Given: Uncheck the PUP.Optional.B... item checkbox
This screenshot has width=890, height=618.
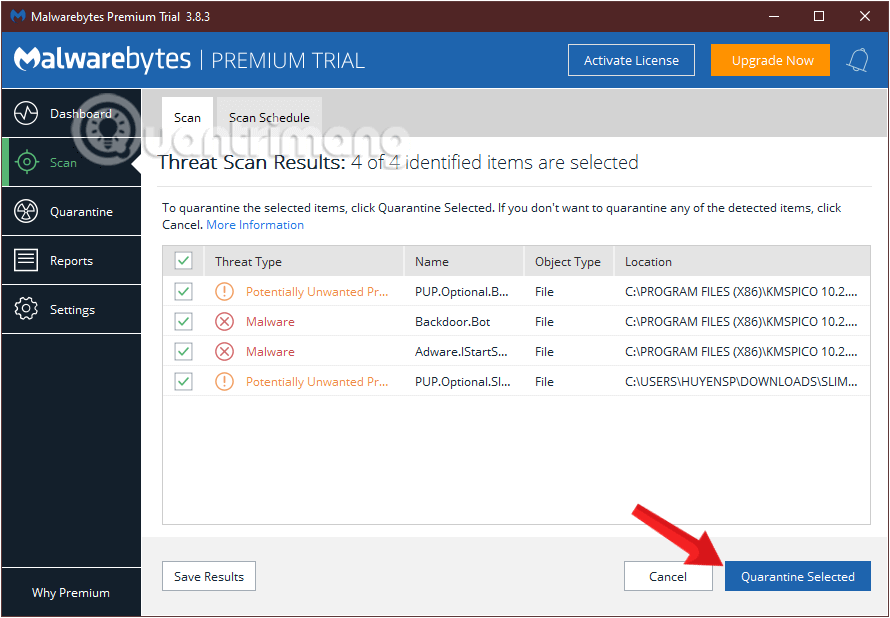Looking at the screenshot, I should pyautogui.click(x=183, y=292).
